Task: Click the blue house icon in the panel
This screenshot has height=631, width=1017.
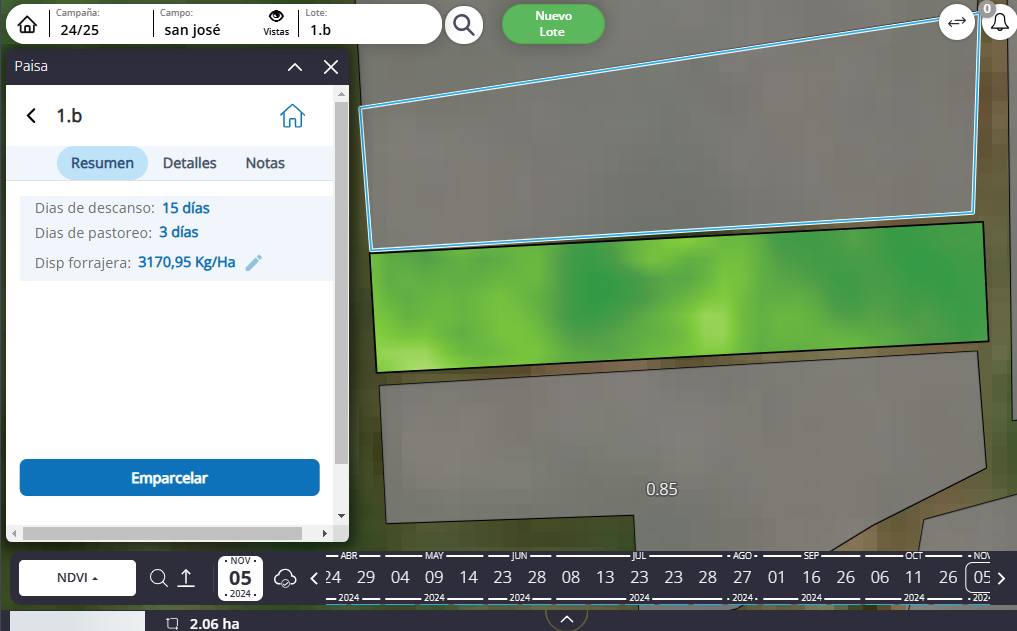Action: tap(292, 116)
